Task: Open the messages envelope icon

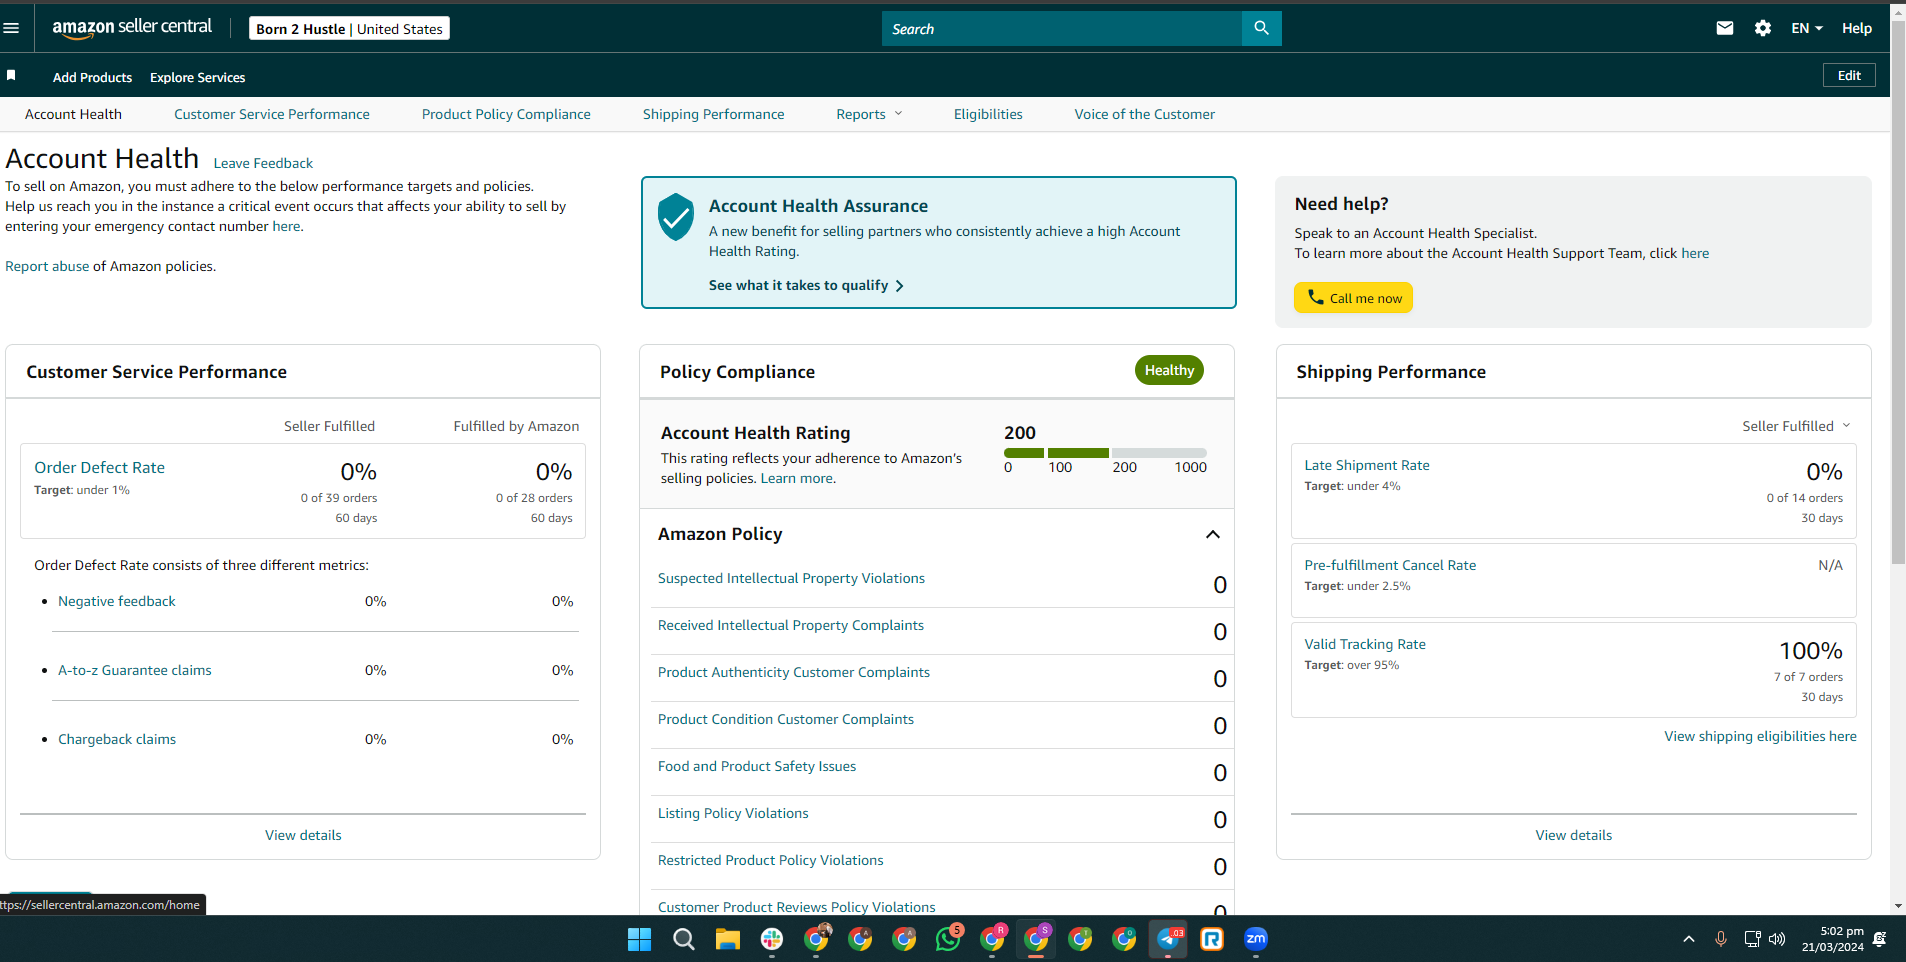Action: pyautogui.click(x=1725, y=28)
